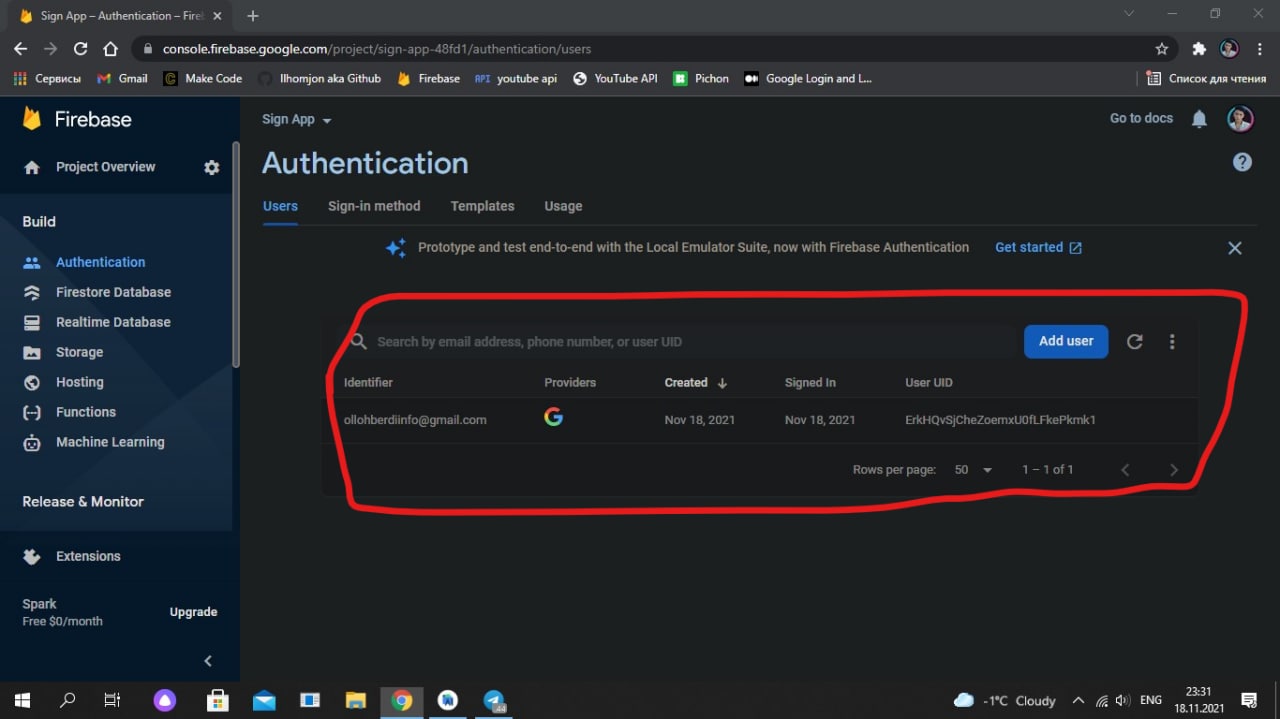Screen dimensions: 1280x719
Task: Open the three-dot users menu
Action: coord(1172,342)
